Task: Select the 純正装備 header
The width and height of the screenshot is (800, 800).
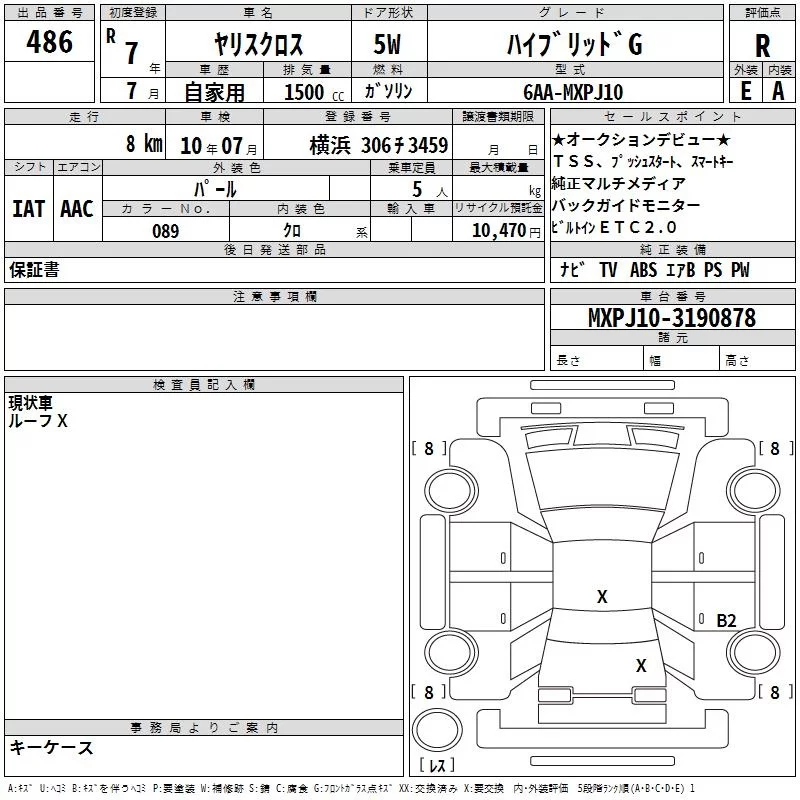Action: point(672,249)
